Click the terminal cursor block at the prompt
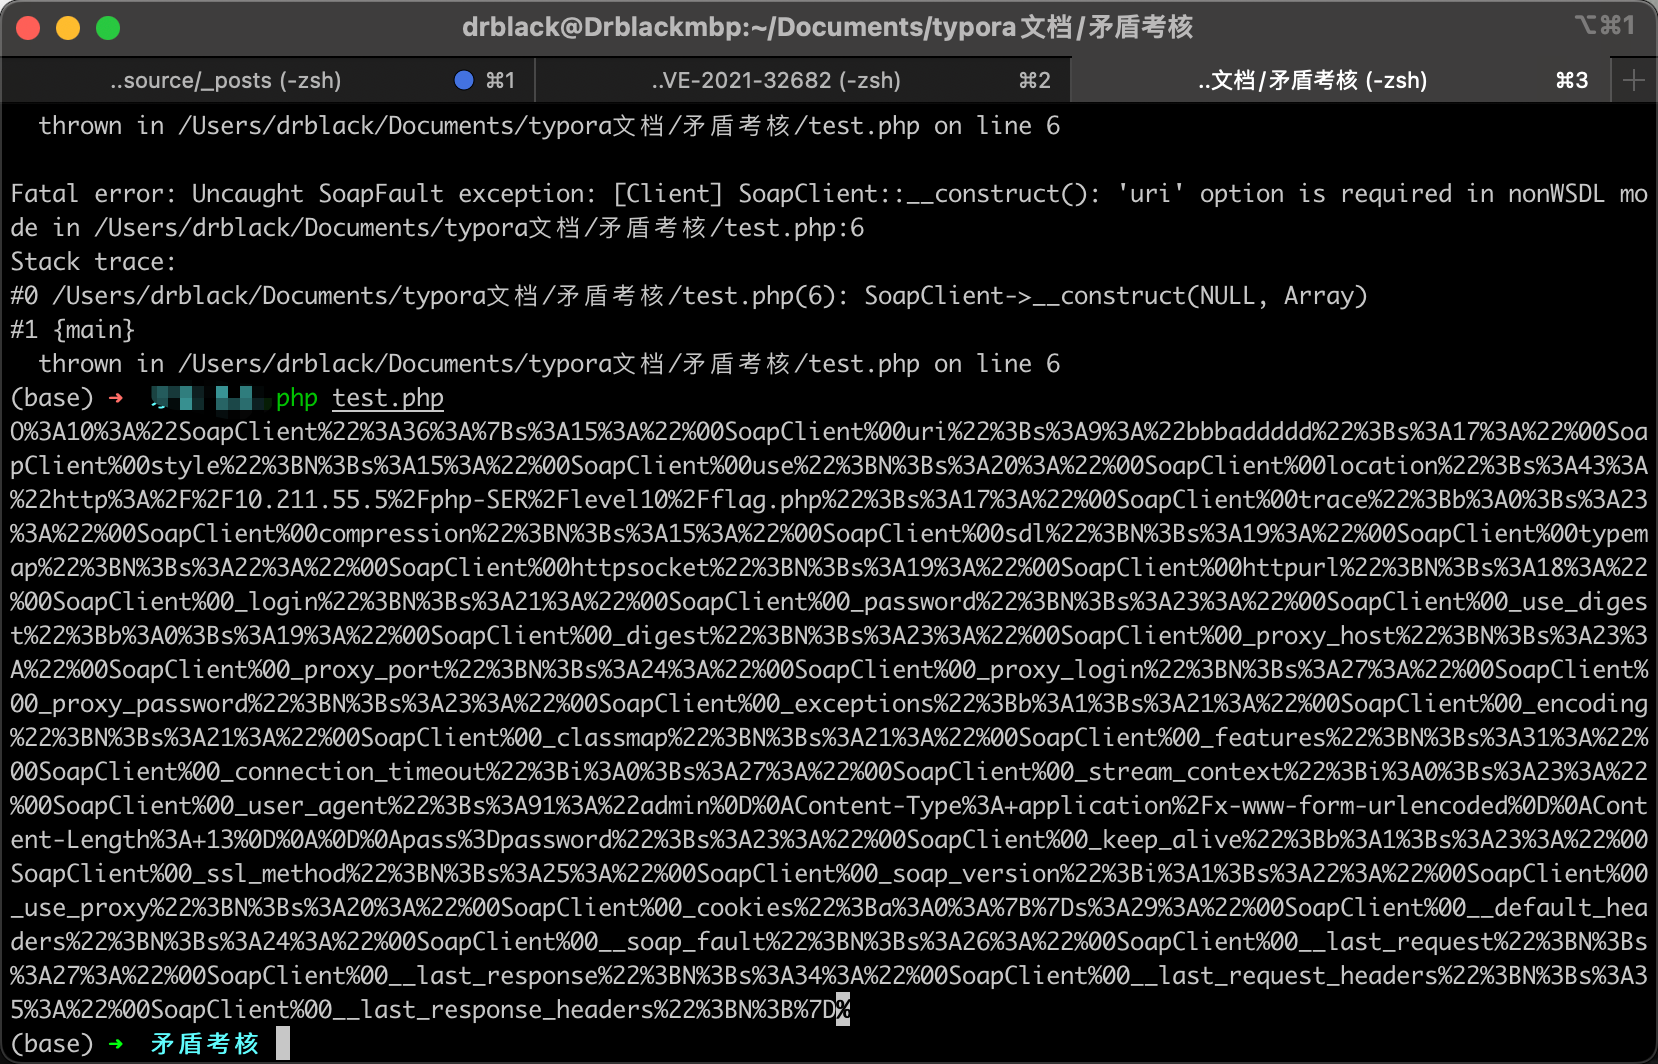 [x=283, y=1044]
